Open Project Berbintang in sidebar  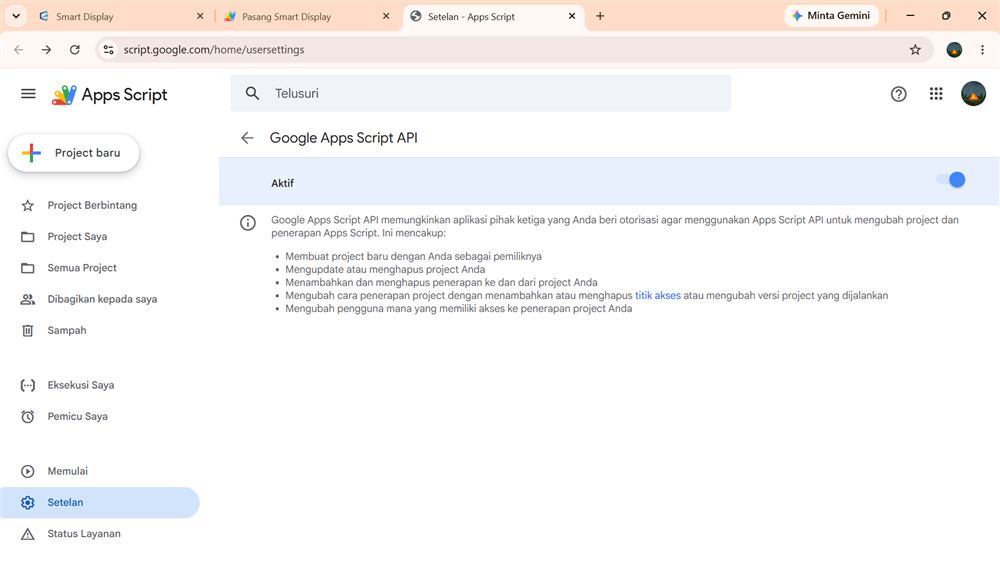point(92,205)
